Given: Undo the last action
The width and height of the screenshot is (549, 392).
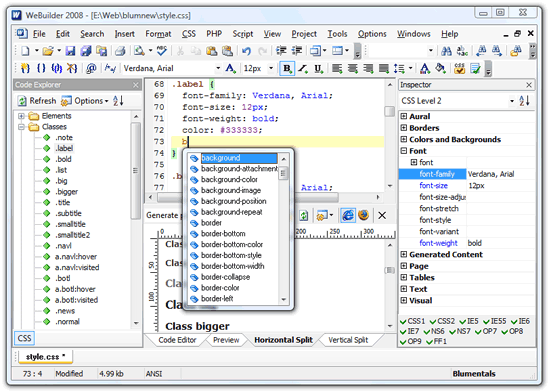Looking at the screenshot, I should click(x=246, y=51).
